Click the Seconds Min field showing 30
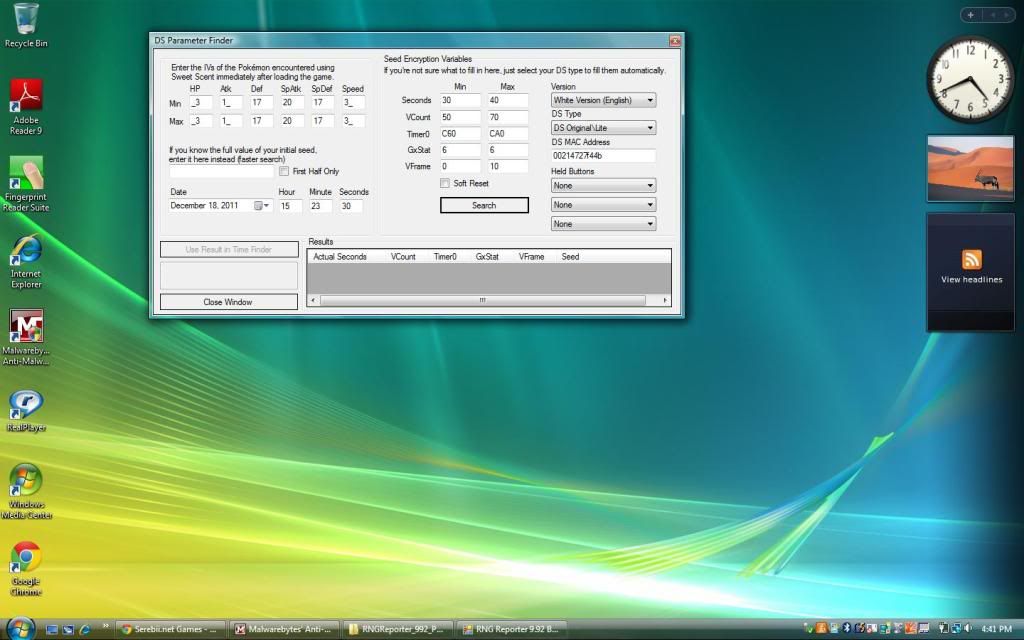The image size is (1024, 640). (x=460, y=100)
